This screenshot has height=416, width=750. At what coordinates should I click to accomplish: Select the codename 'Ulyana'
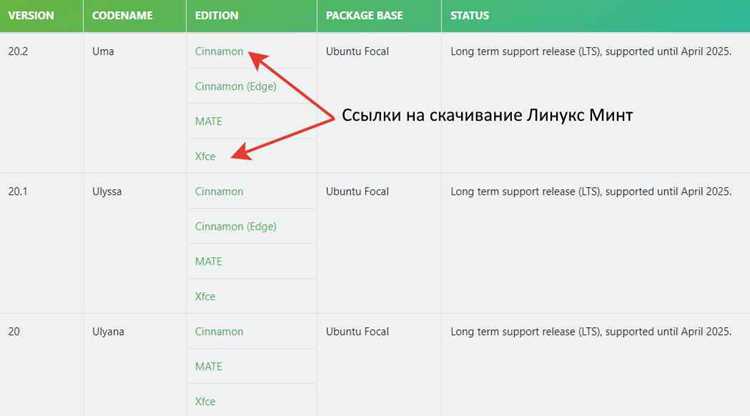click(108, 331)
